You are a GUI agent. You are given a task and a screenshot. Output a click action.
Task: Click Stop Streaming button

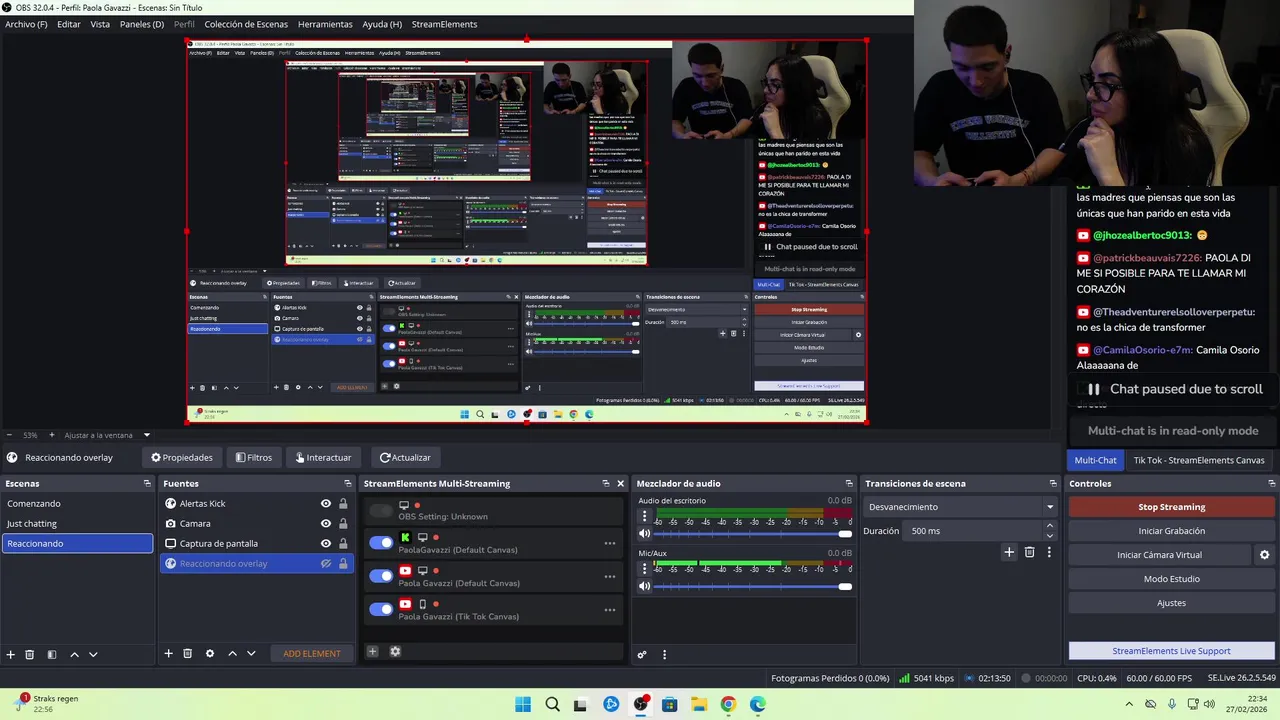(1171, 507)
